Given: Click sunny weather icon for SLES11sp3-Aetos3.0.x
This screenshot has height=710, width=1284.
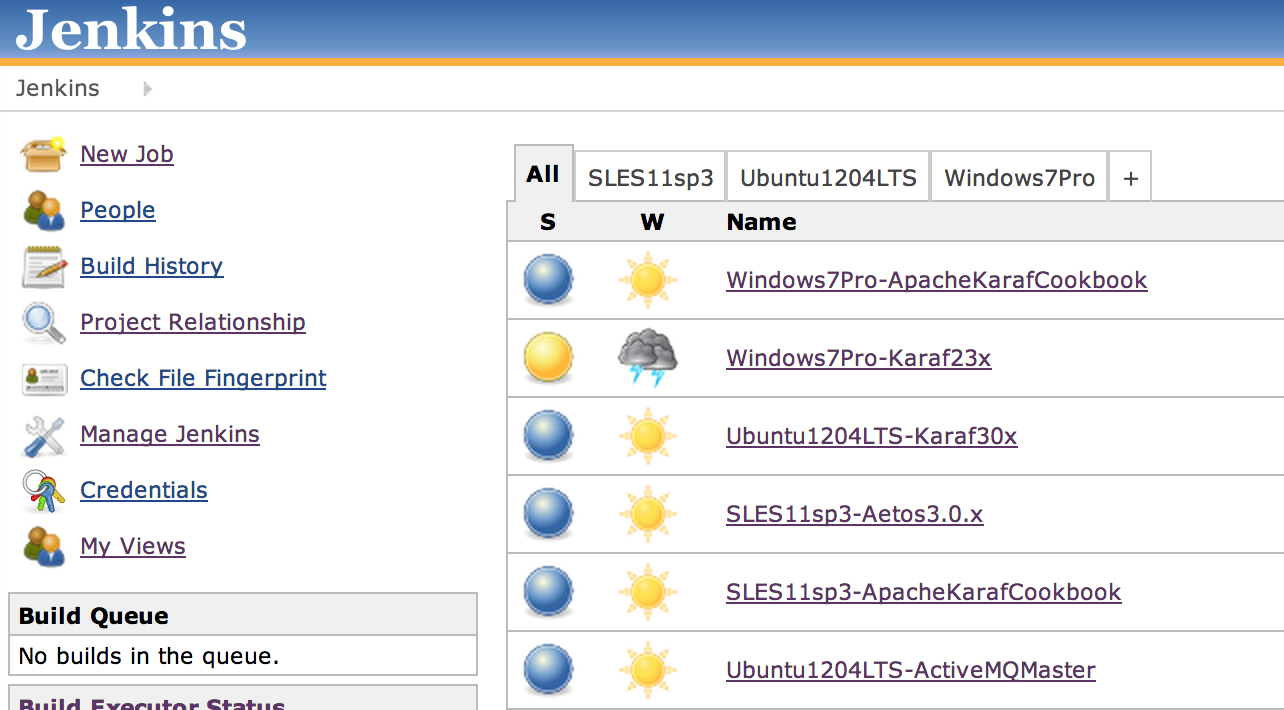Looking at the screenshot, I should [x=648, y=514].
